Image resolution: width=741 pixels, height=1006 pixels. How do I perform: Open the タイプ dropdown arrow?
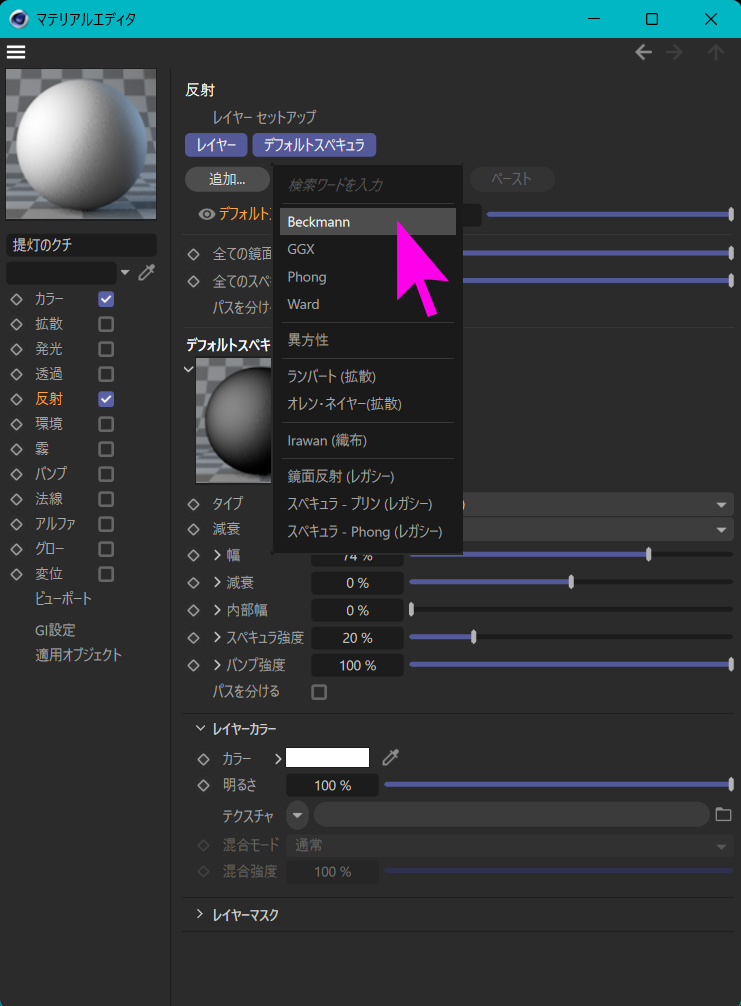(720, 504)
